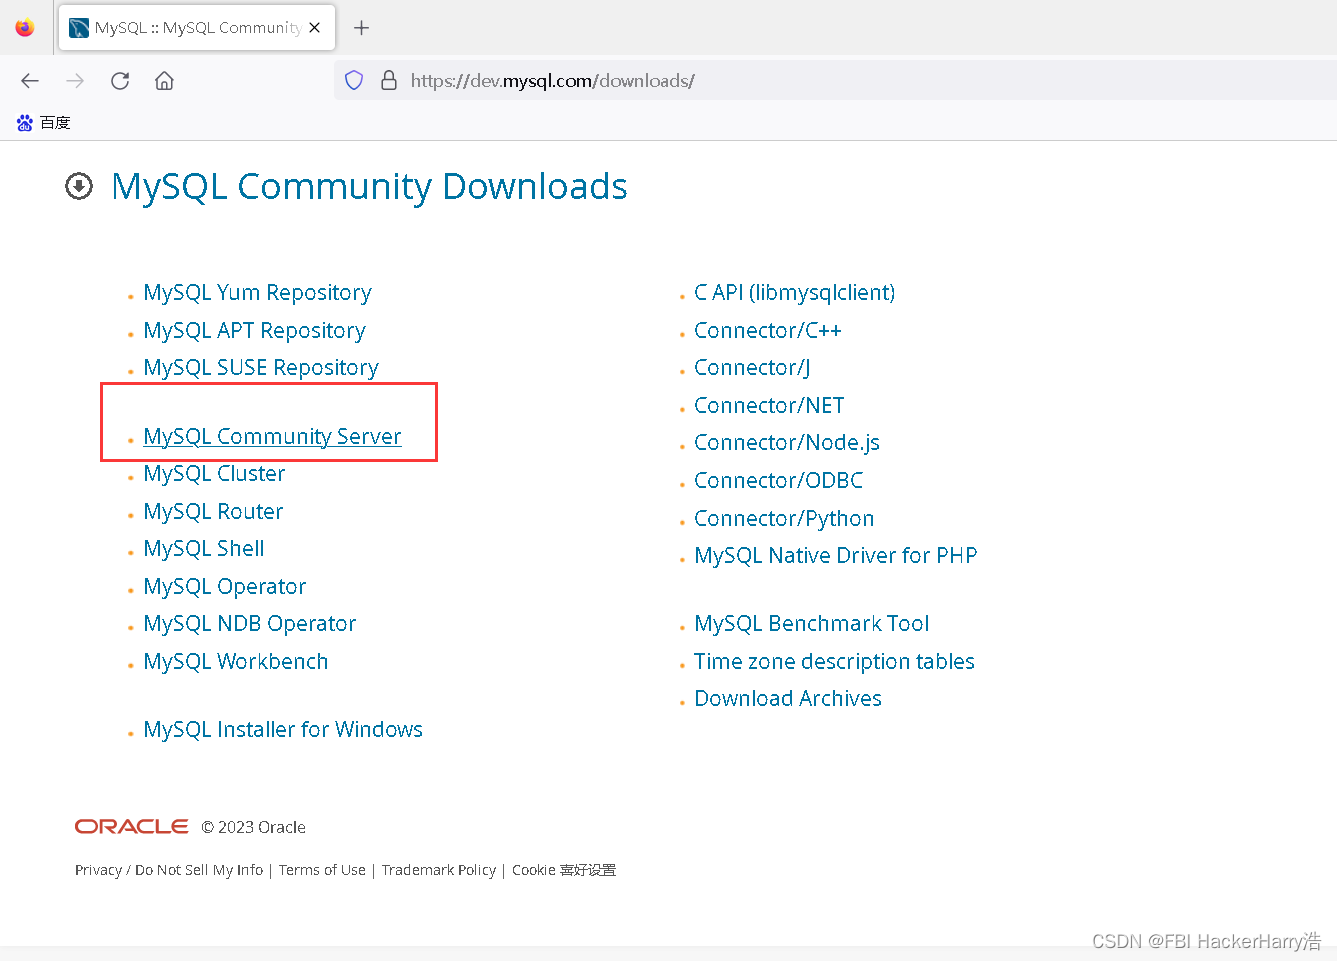Screen dimensions: 1337x961
Task: Open Trademark Policy link
Action: tap(439, 870)
